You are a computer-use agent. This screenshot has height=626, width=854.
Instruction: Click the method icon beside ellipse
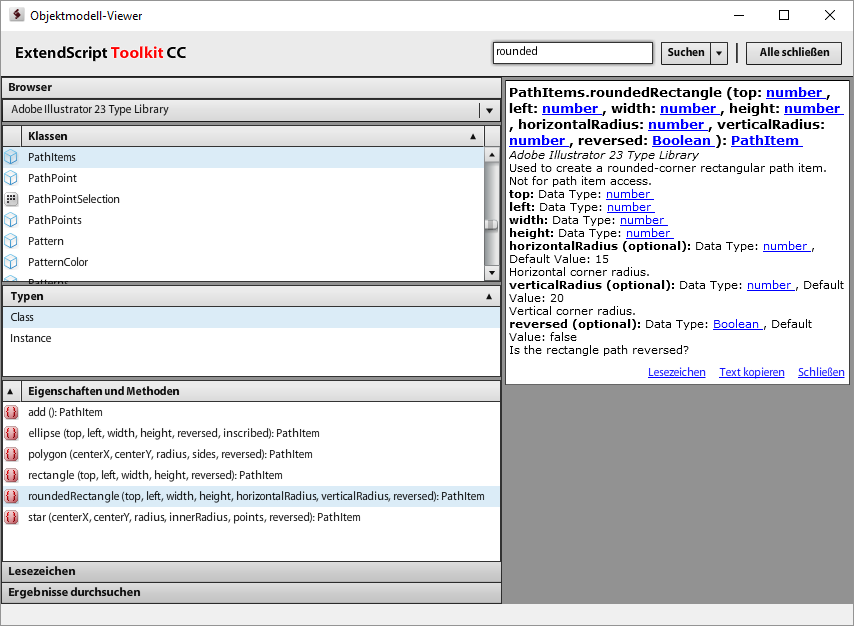(x=11, y=433)
